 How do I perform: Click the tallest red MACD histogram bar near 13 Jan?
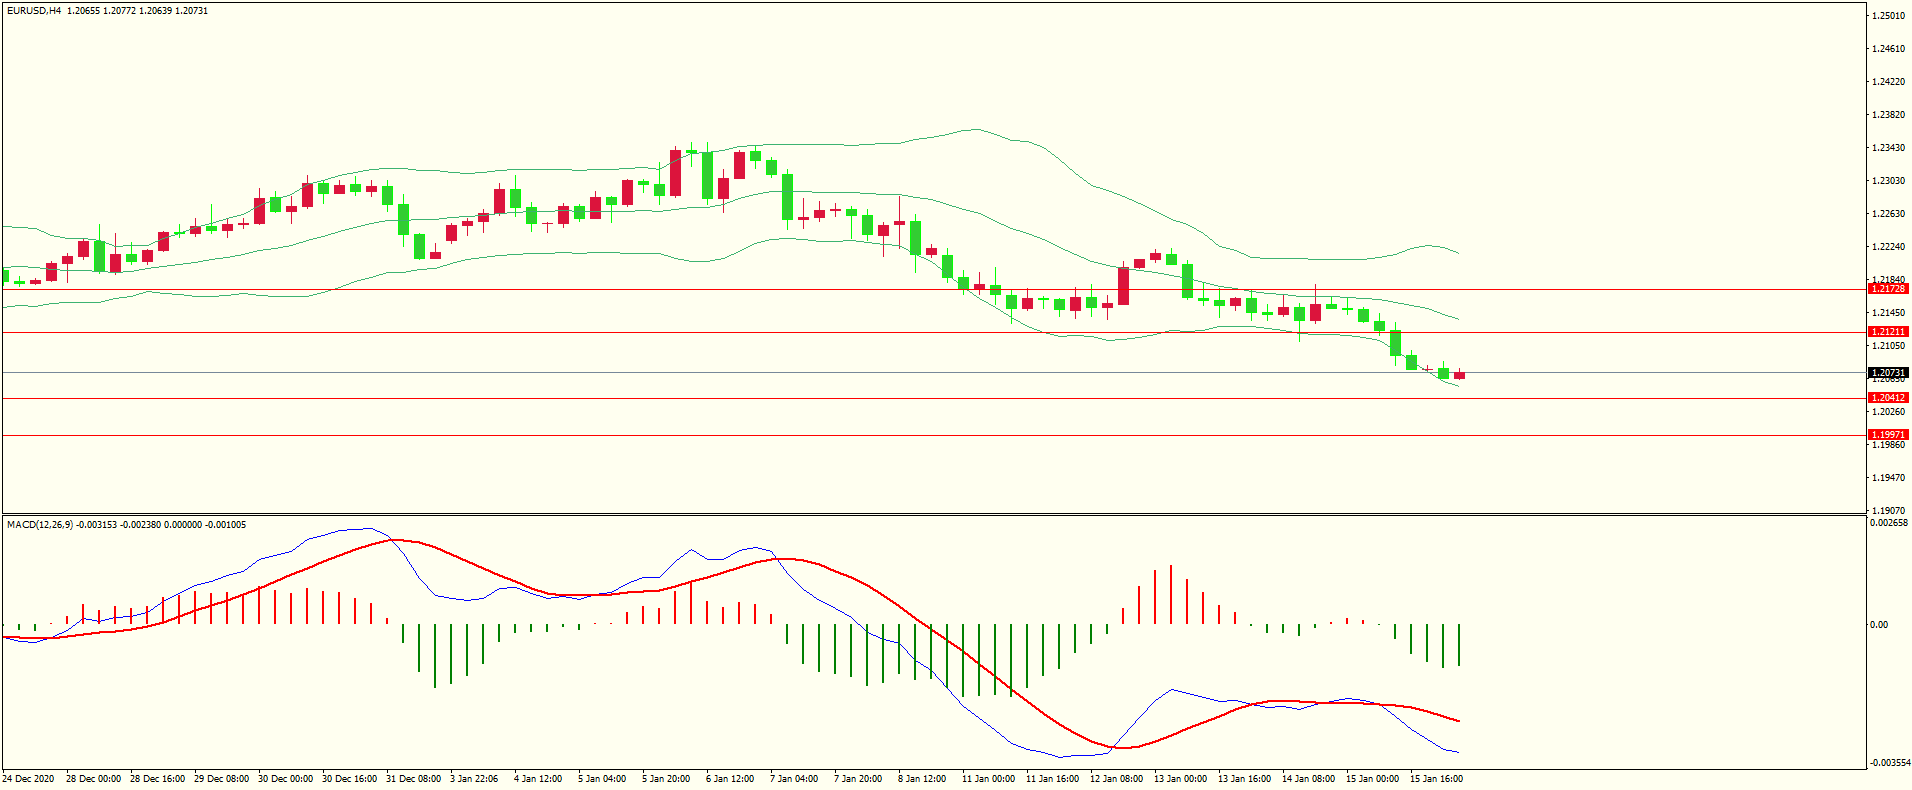pos(1171,596)
